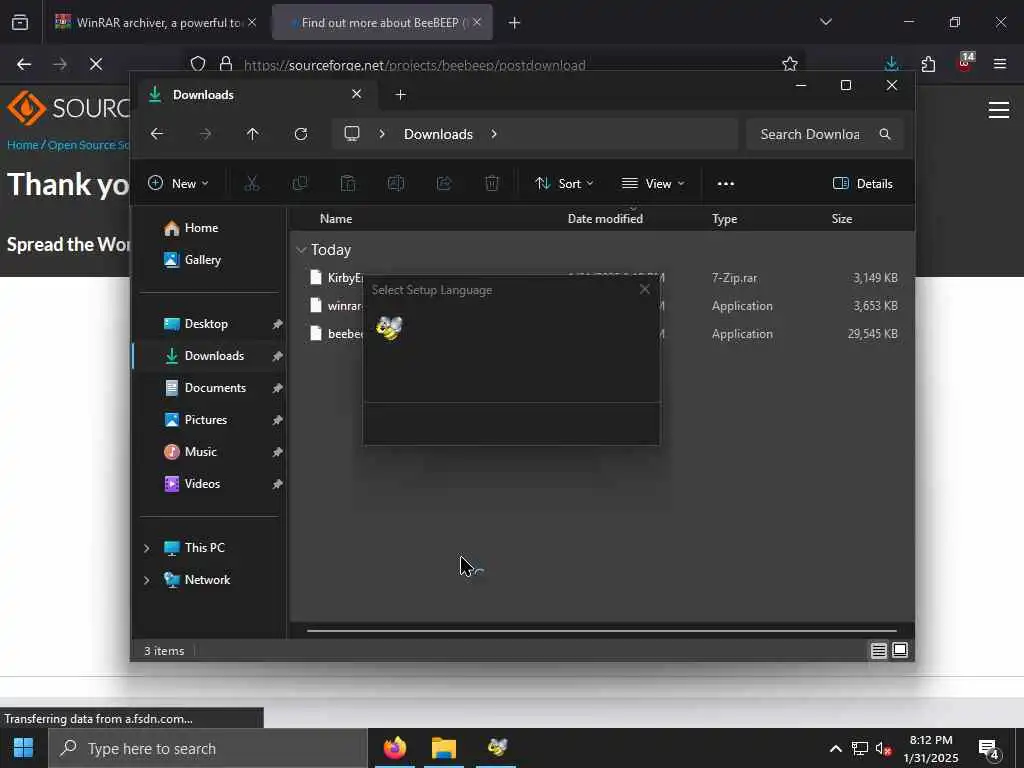
Task: Click the Size column header
Action: [842, 219]
